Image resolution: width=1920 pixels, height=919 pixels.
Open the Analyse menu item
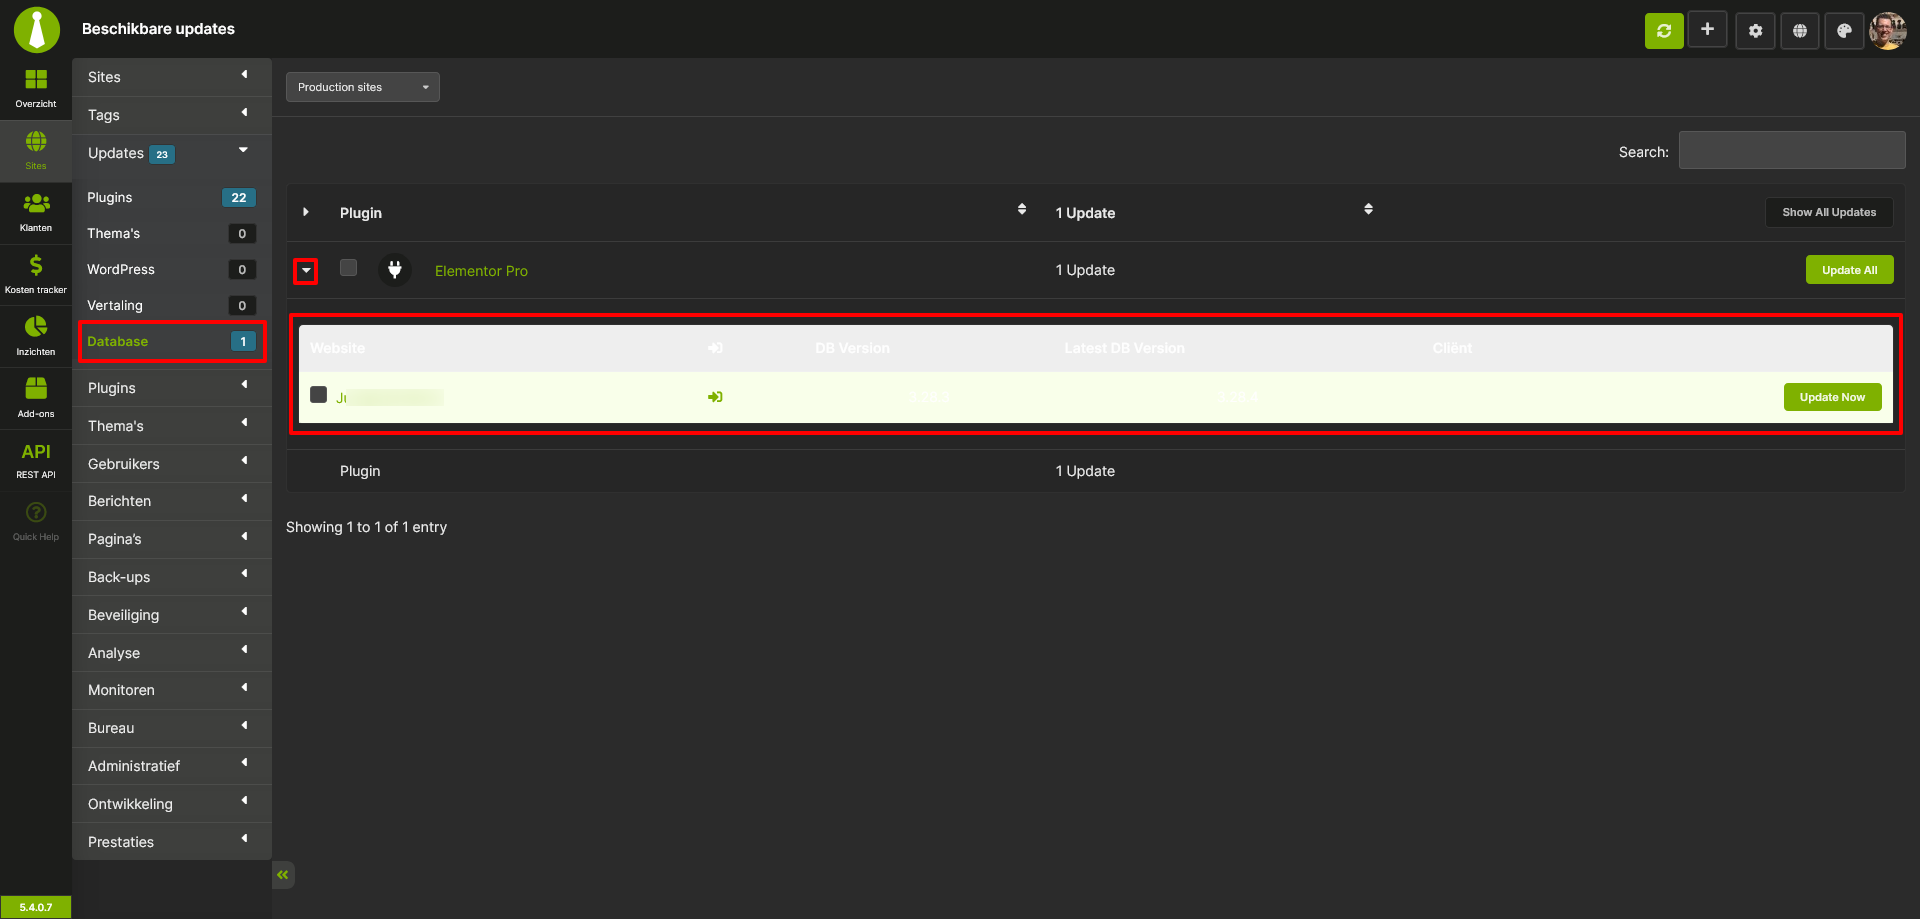tap(172, 653)
